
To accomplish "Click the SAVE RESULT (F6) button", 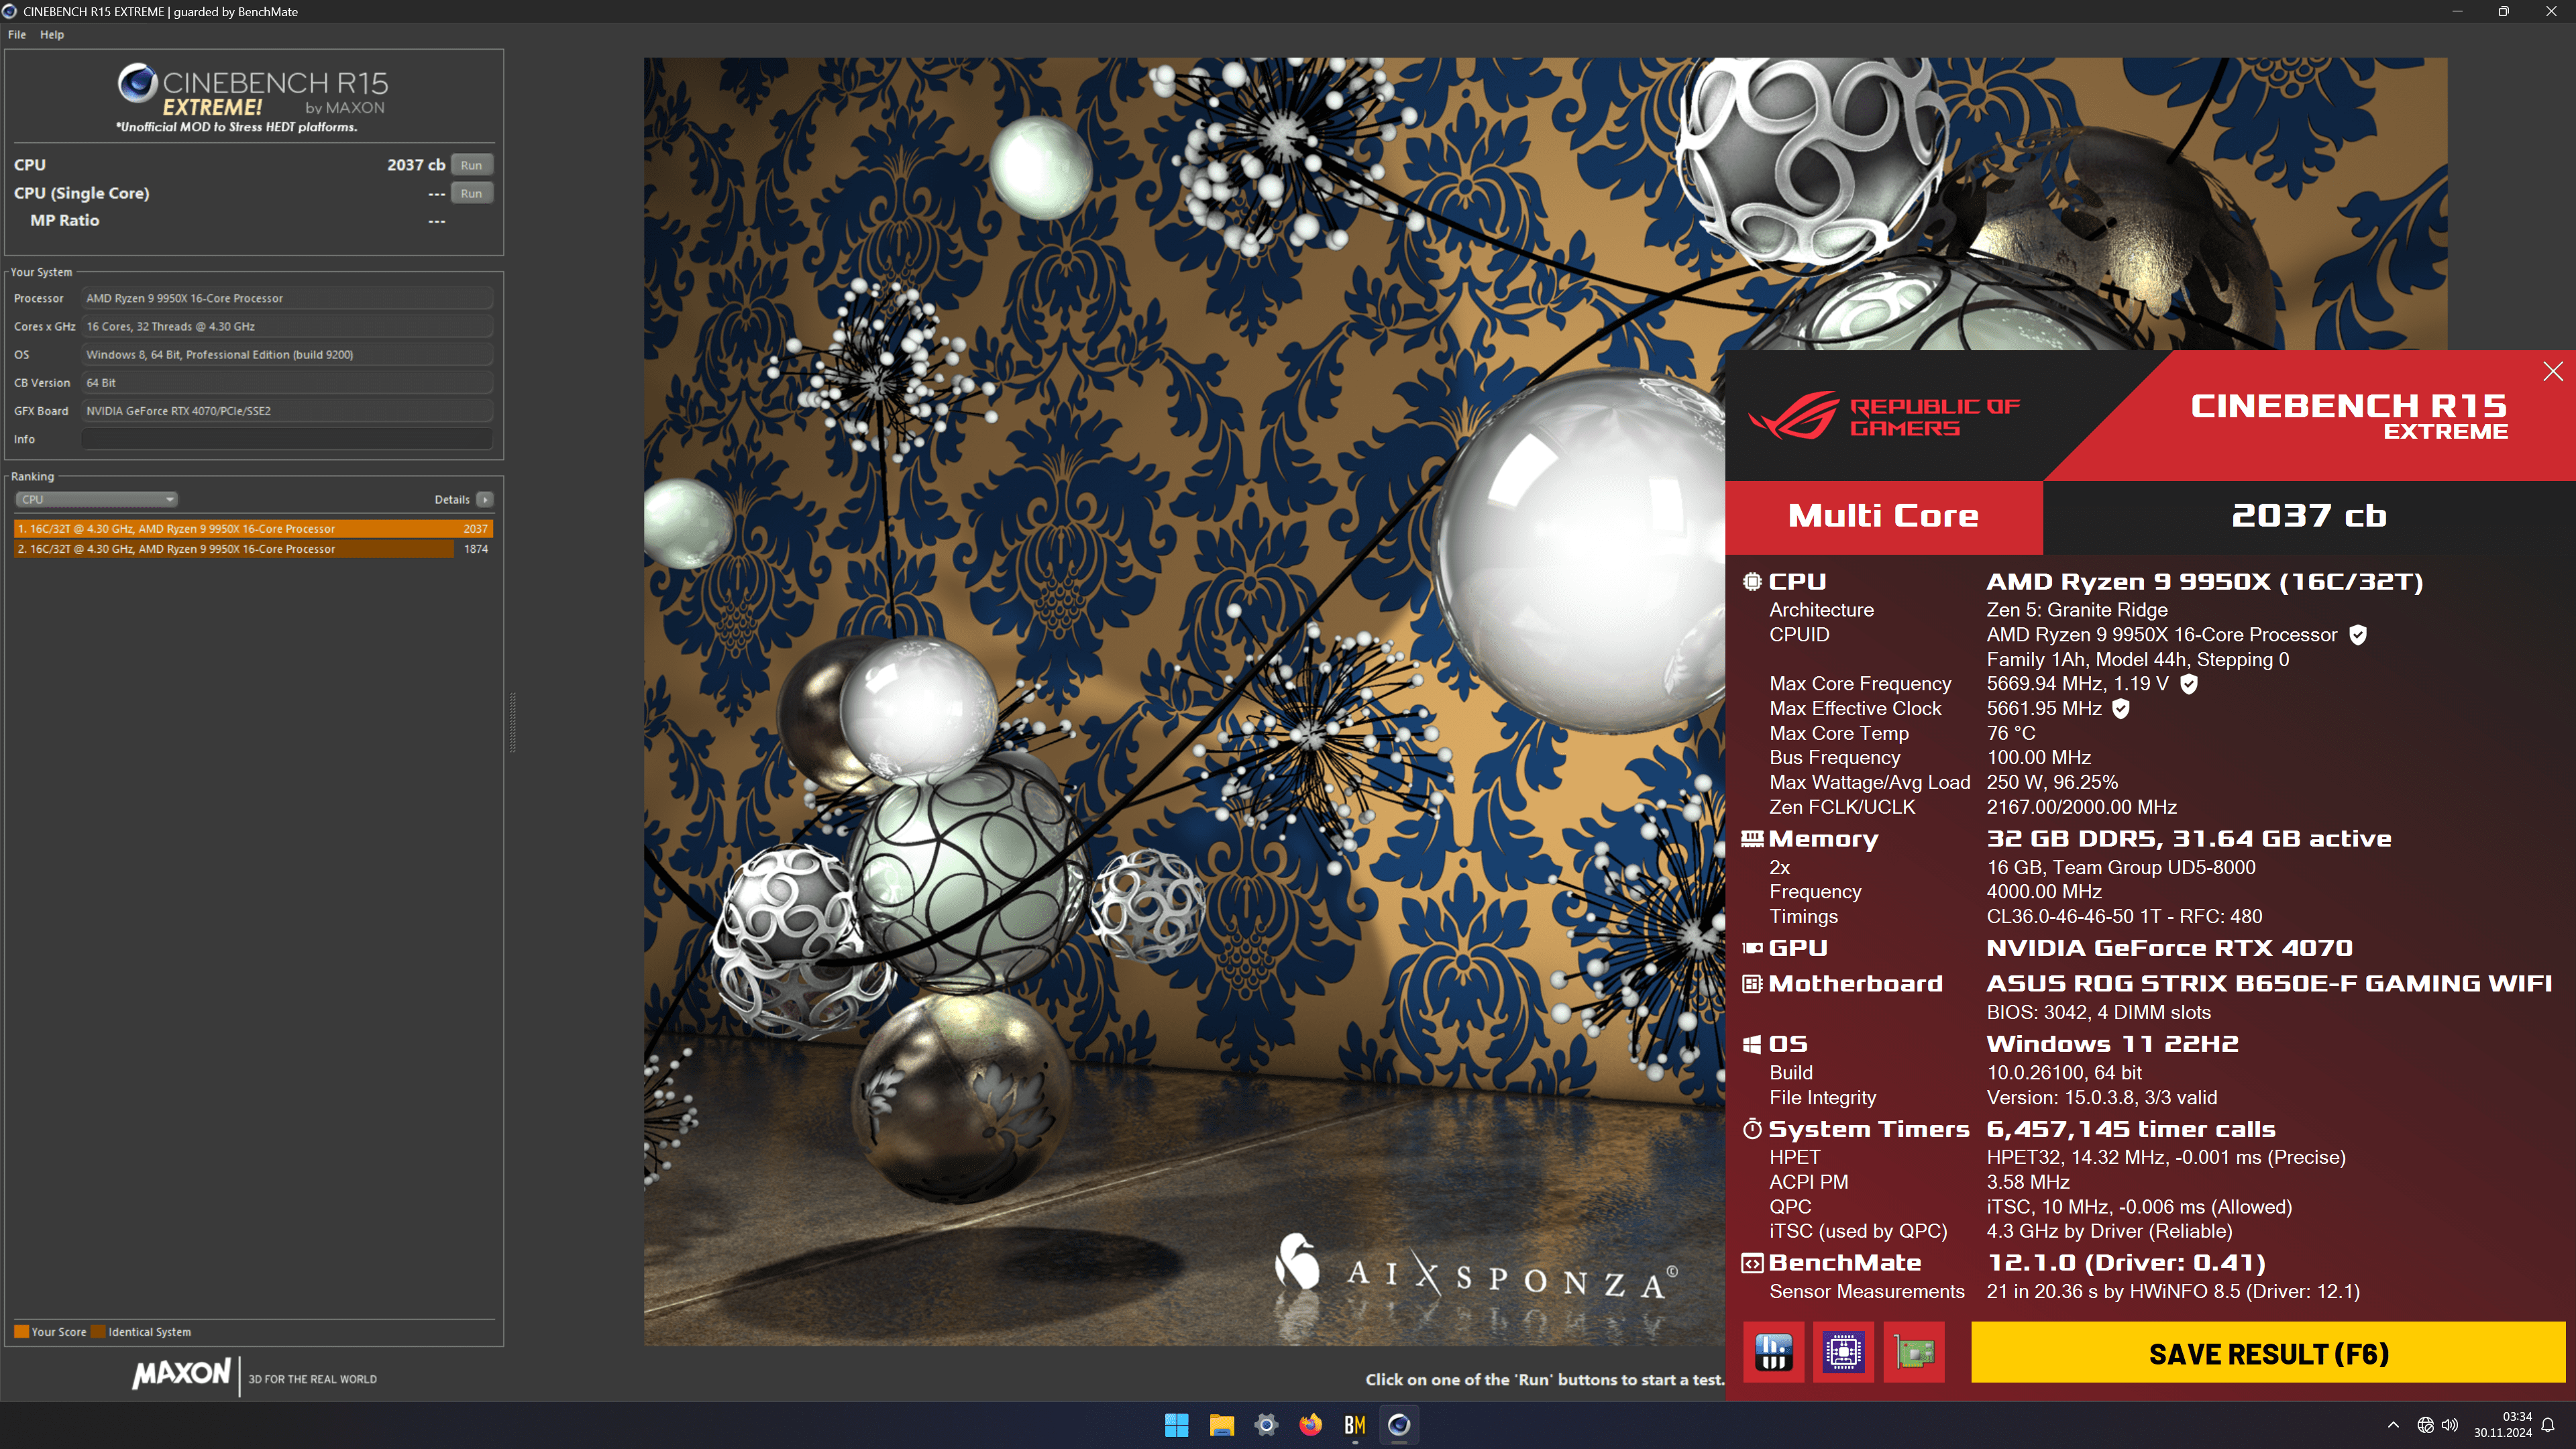I will pos(2268,1353).
